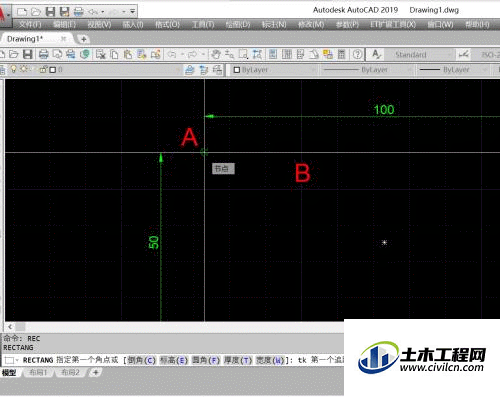Open the Properties palette icon
This screenshot has width=500, height=397.
tap(273, 54)
